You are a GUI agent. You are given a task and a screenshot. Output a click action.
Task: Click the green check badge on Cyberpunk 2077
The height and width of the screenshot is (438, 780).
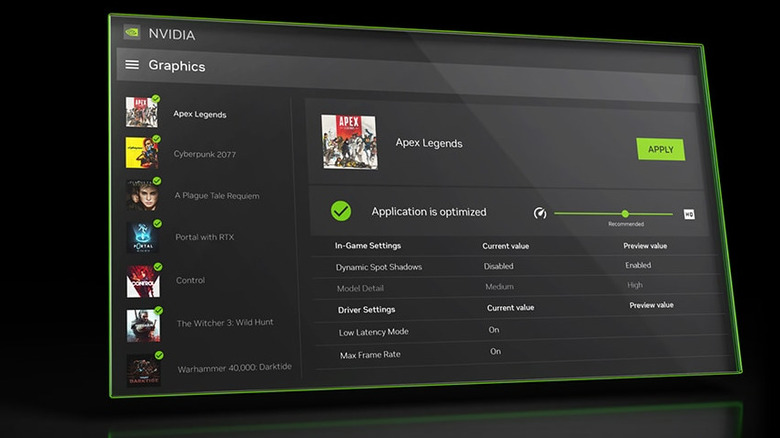coord(156,139)
